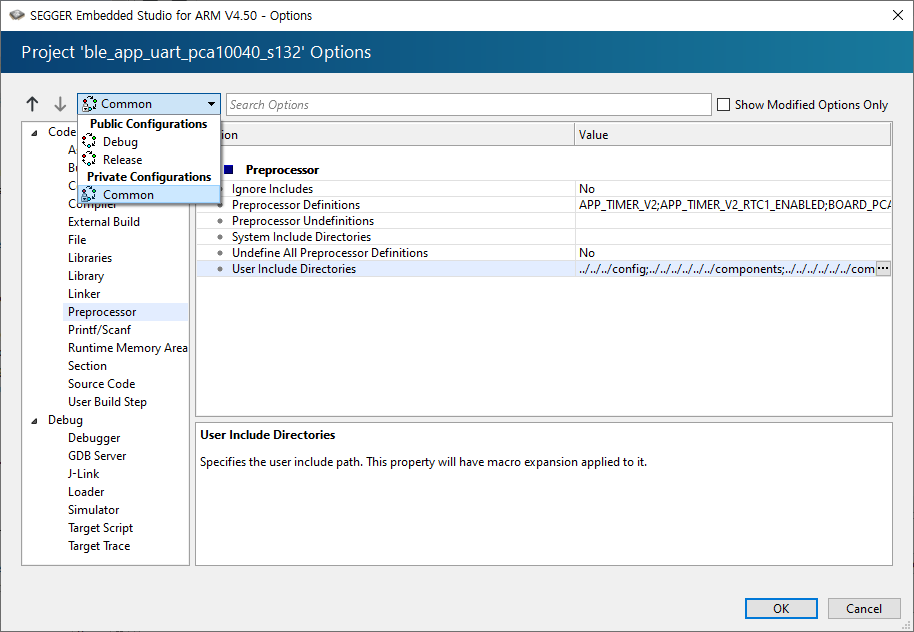This screenshot has height=632, width=914.
Task: Click the User Include Directories option row
Action: (543, 269)
